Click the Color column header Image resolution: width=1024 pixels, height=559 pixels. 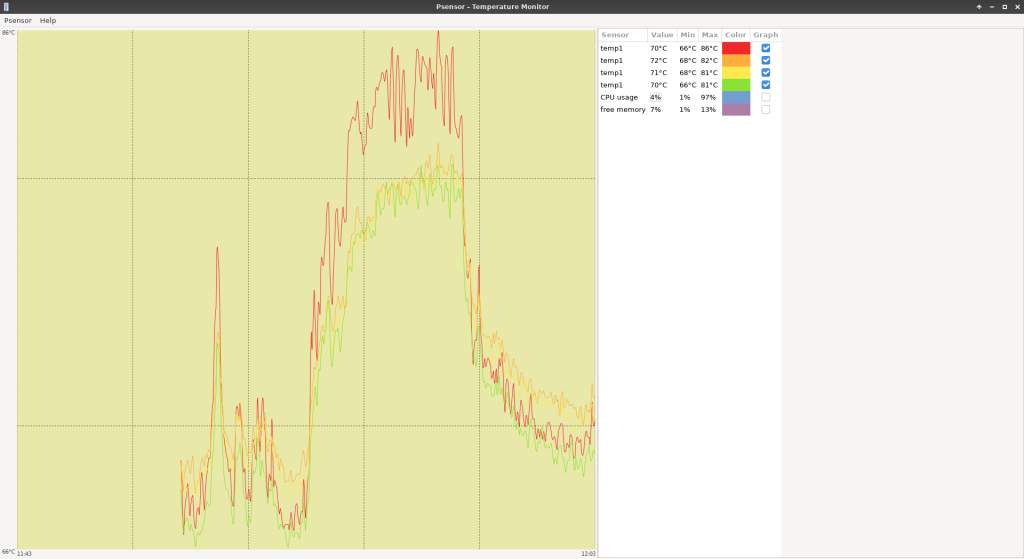tap(736, 35)
